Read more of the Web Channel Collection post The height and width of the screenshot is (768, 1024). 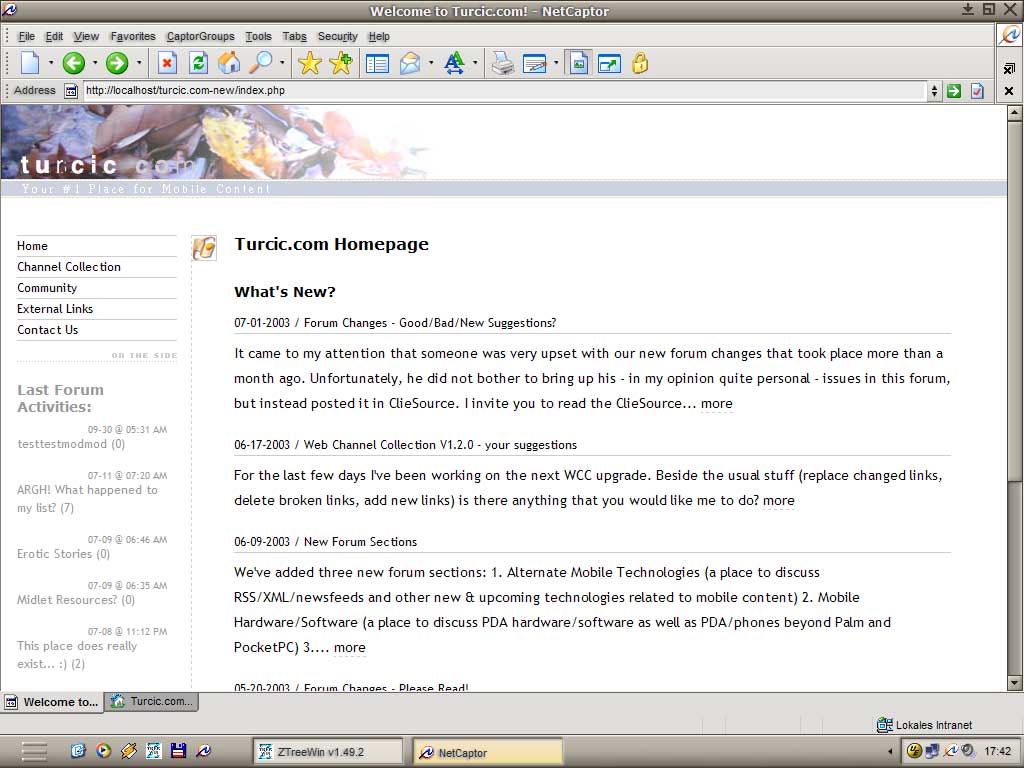[778, 501]
